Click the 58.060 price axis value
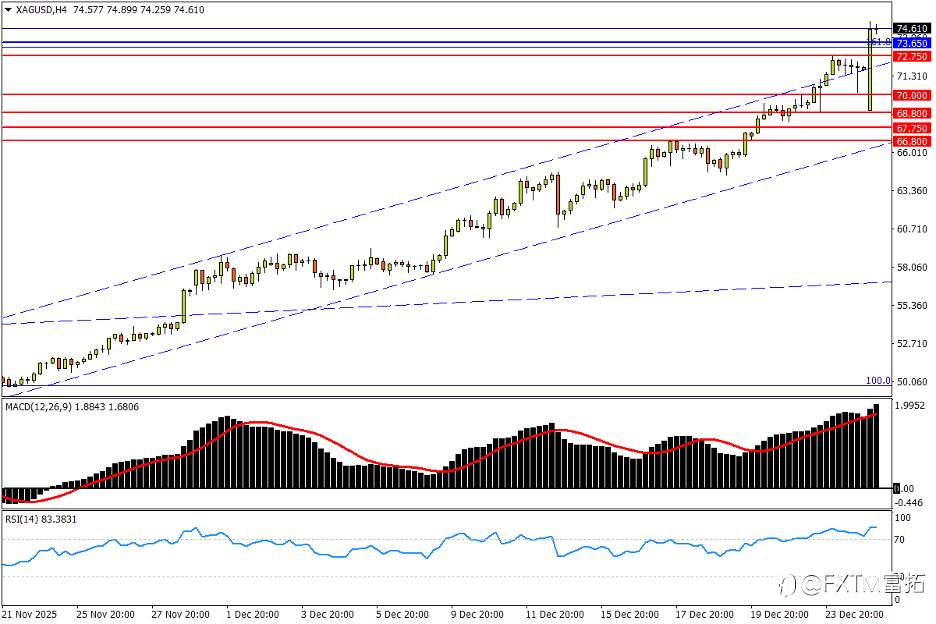Image resolution: width=936 pixels, height=624 pixels. pyautogui.click(x=912, y=267)
